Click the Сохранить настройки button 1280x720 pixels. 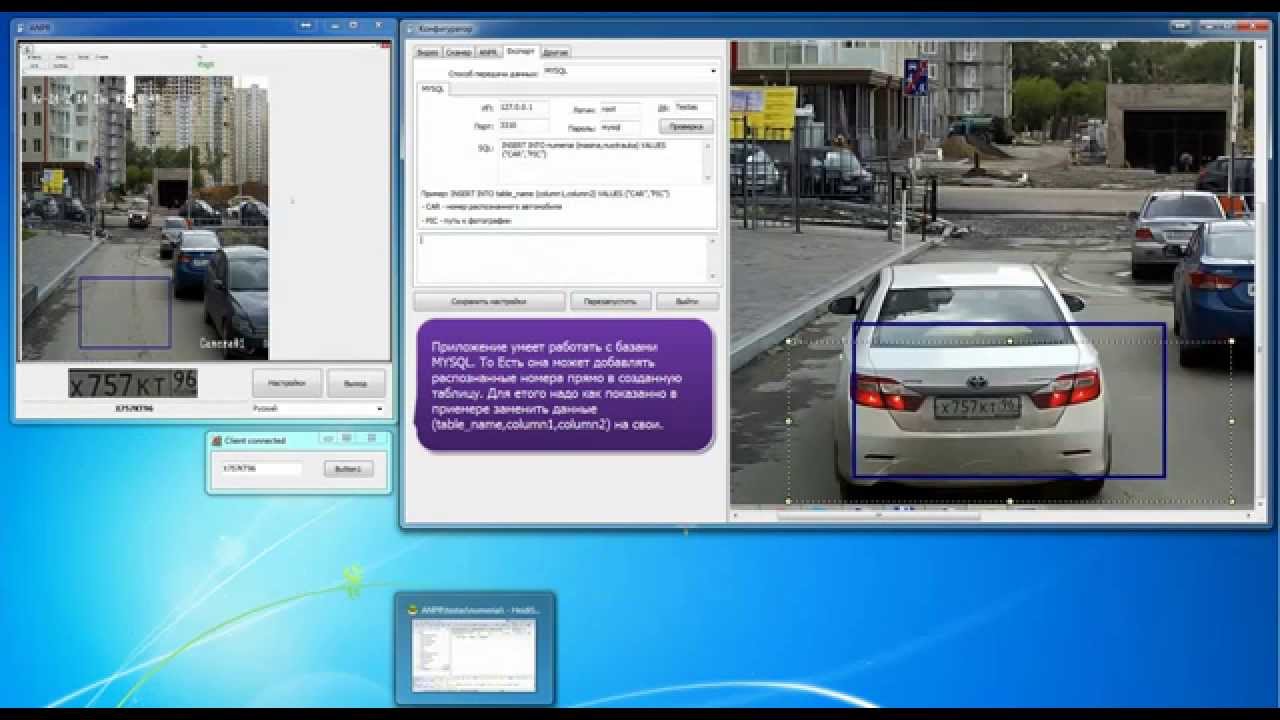point(489,301)
